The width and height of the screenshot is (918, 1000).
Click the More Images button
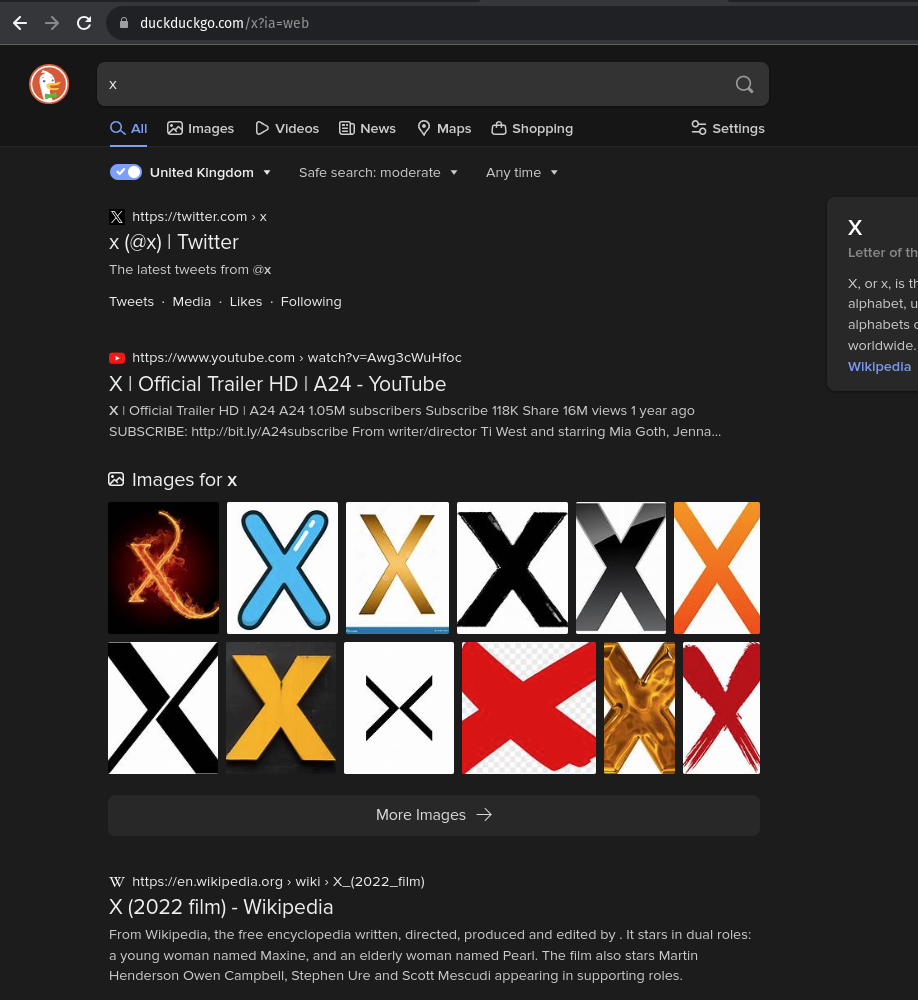pyautogui.click(x=434, y=815)
